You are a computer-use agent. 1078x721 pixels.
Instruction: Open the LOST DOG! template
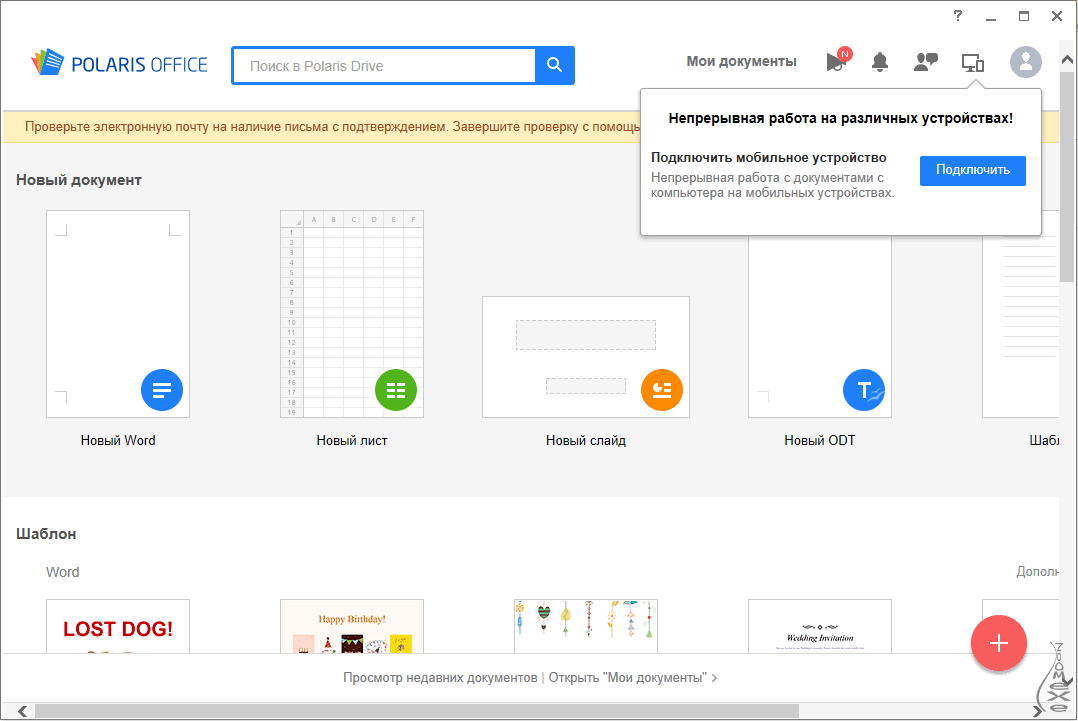tap(118, 626)
